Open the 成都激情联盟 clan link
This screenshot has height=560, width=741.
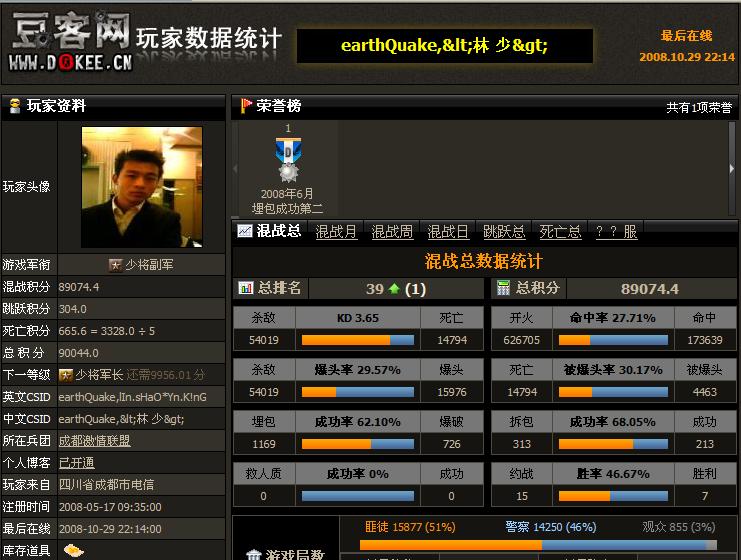tap(94, 441)
